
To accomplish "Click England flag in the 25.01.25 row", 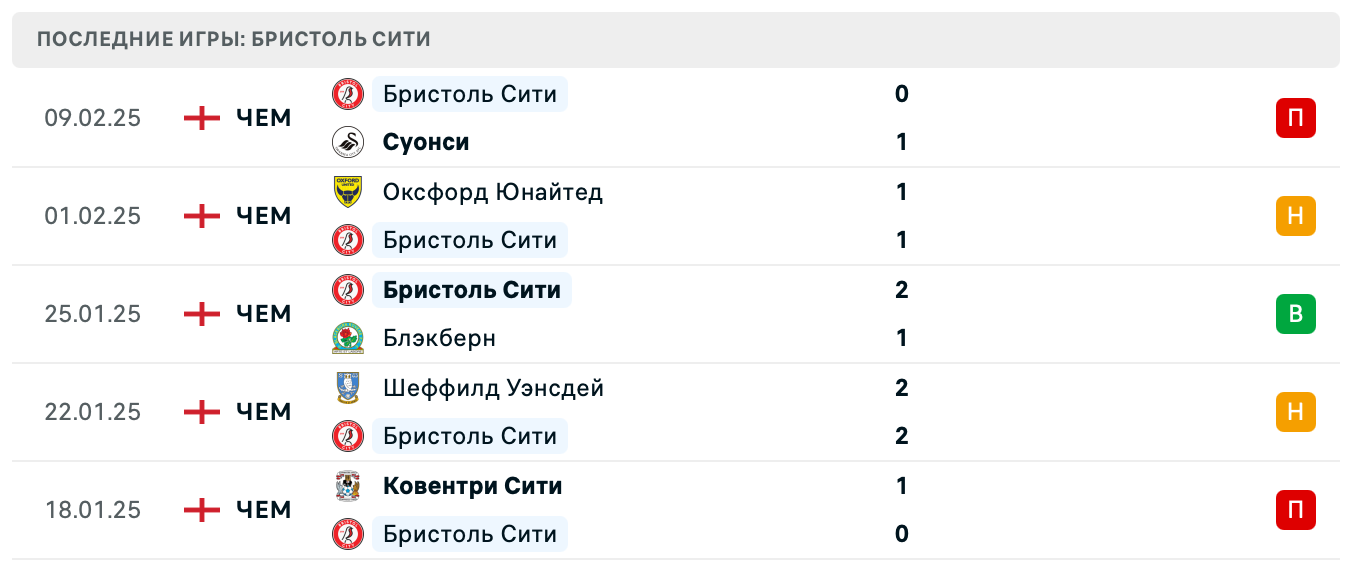I will pos(202,314).
